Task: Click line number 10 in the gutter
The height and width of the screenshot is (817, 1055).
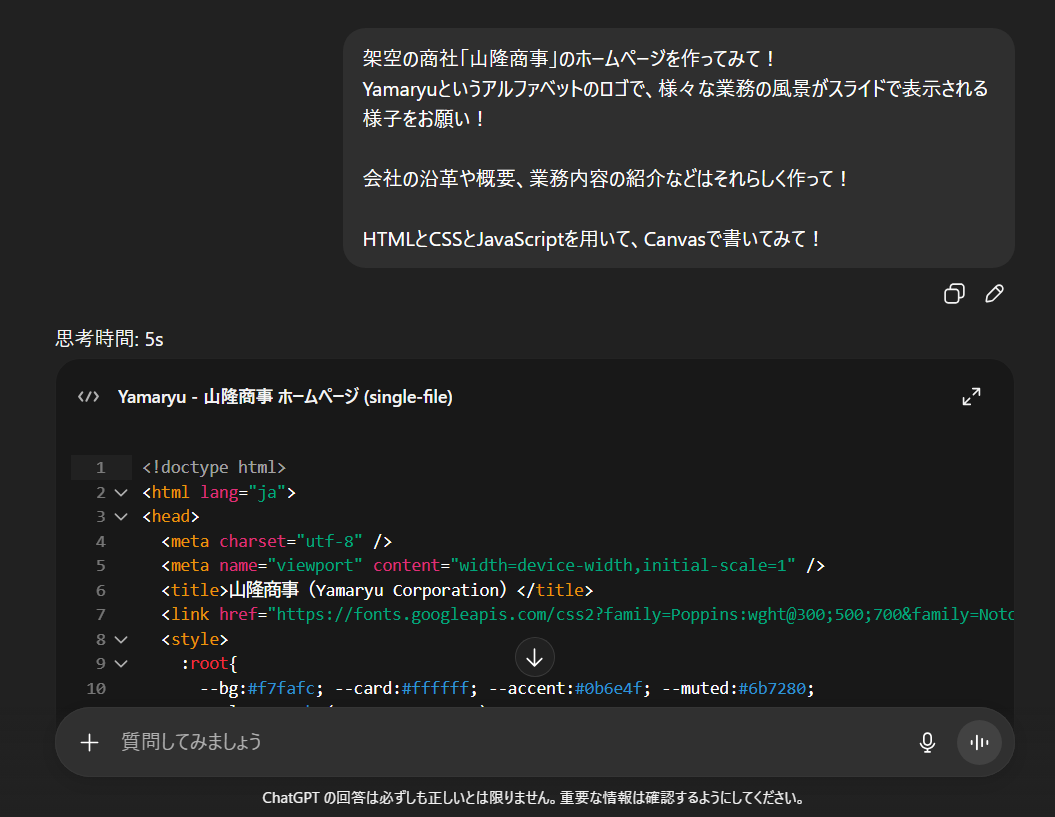Action: coord(96,688)
